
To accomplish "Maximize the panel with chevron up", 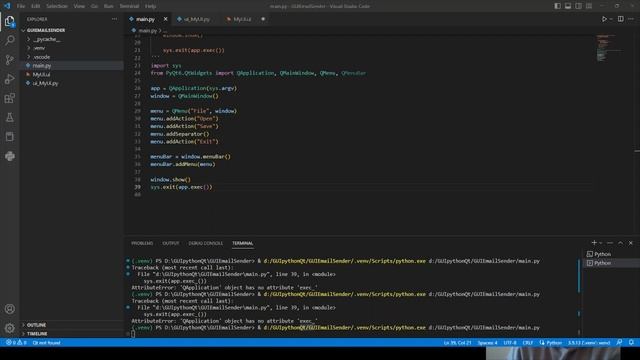I will (620, 243).
